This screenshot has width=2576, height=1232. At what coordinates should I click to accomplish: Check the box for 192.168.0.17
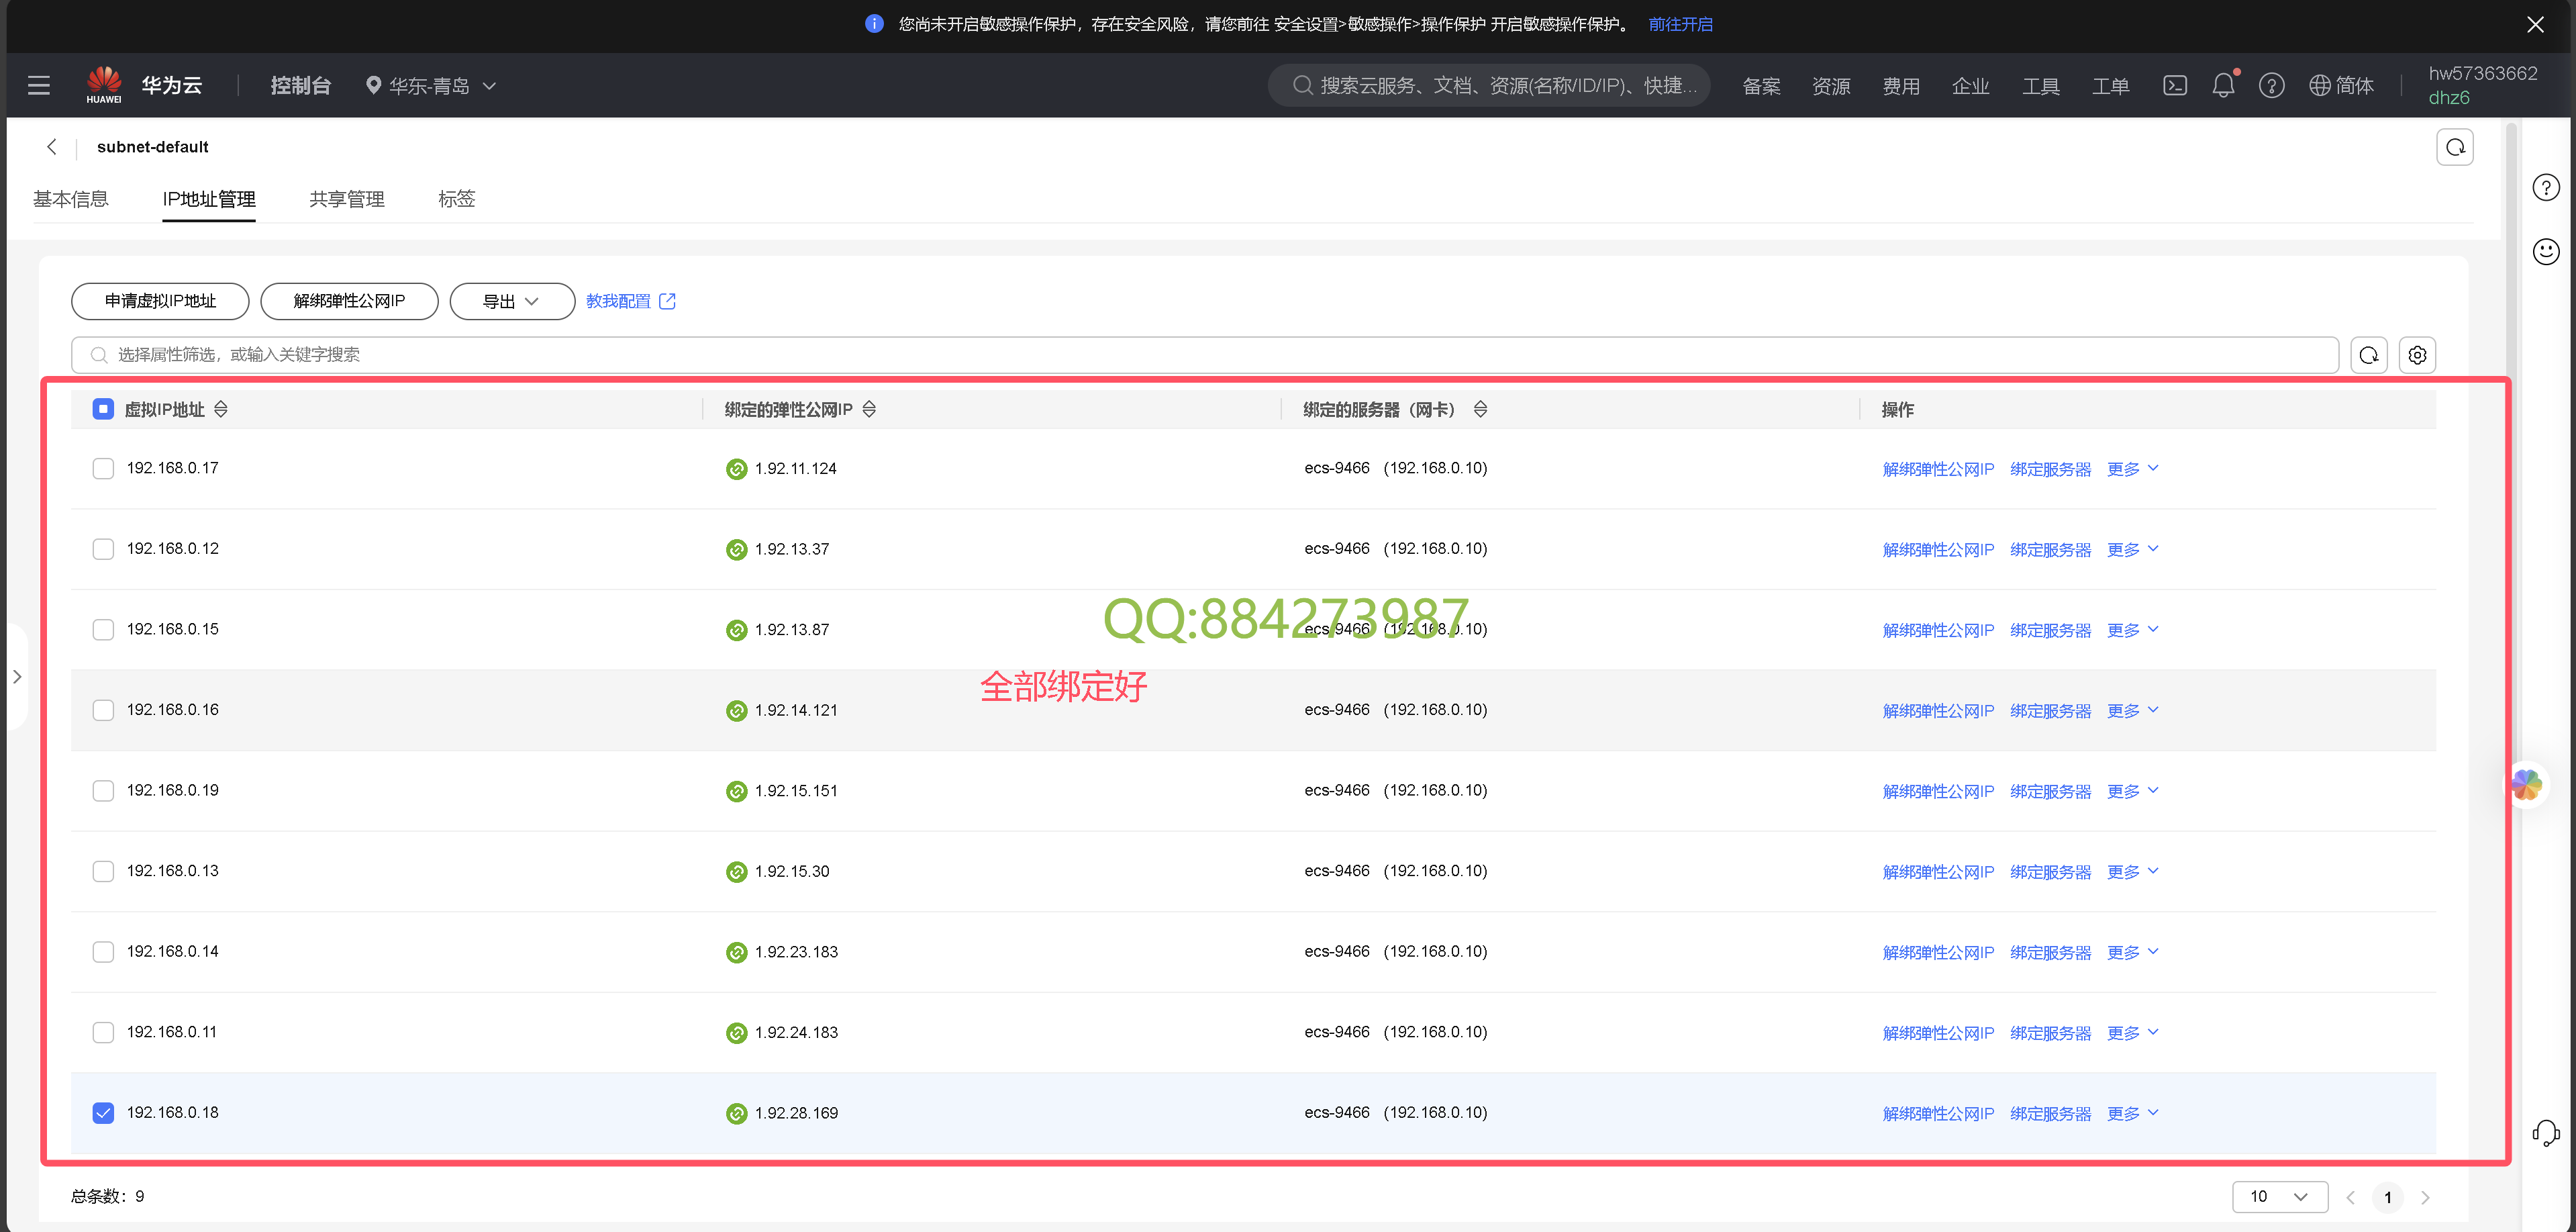click(x=103, y=469)
